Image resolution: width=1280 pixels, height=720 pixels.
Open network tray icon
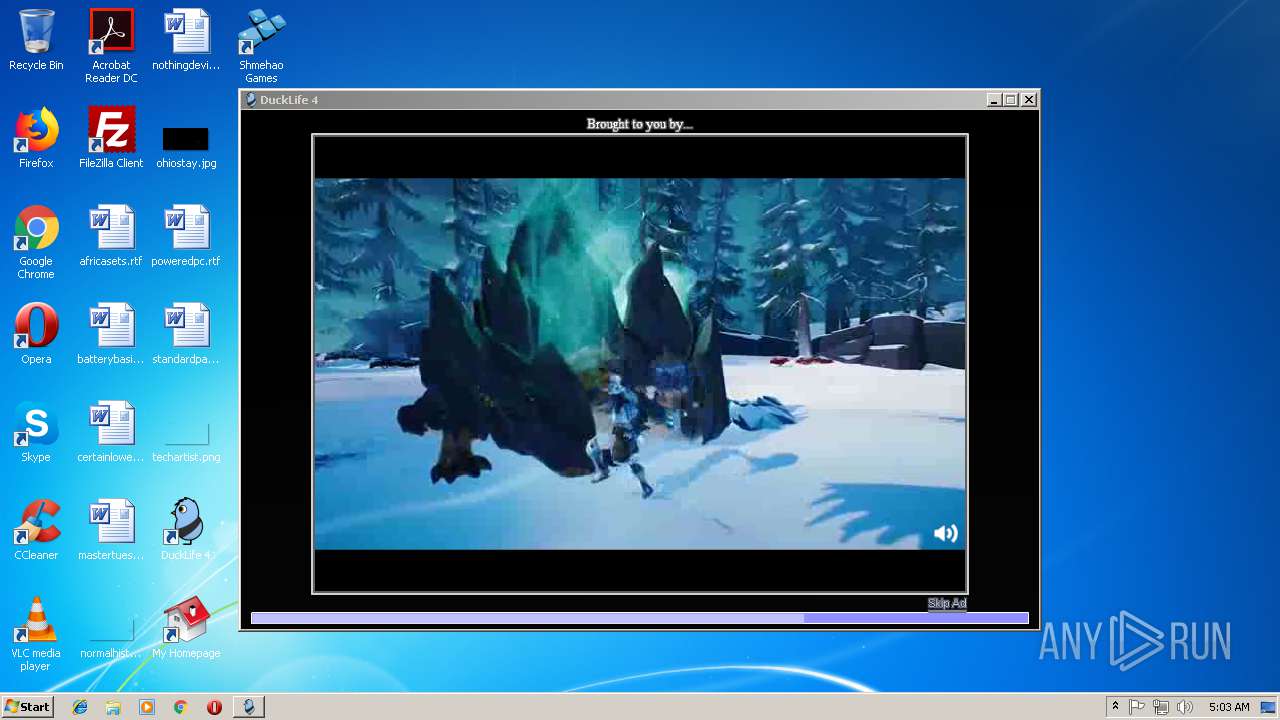pyautogui.click(x=1161, y=707)
